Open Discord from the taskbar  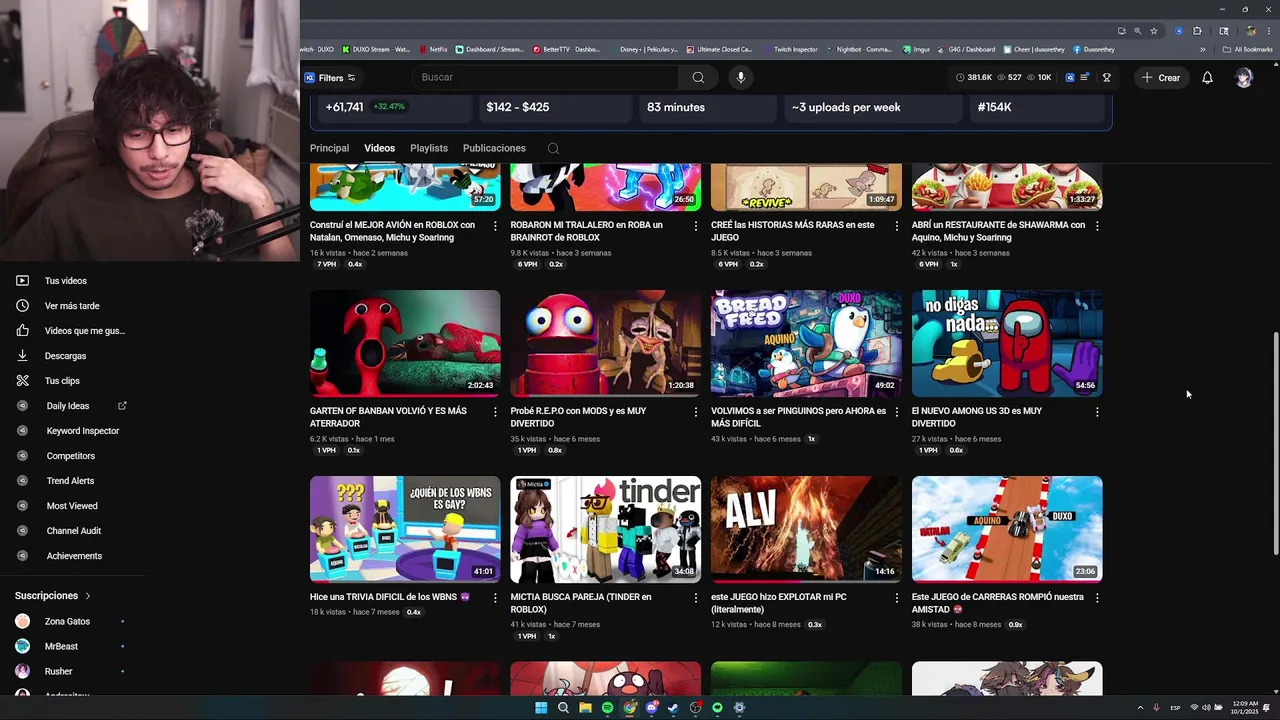[x=651, y=708]
